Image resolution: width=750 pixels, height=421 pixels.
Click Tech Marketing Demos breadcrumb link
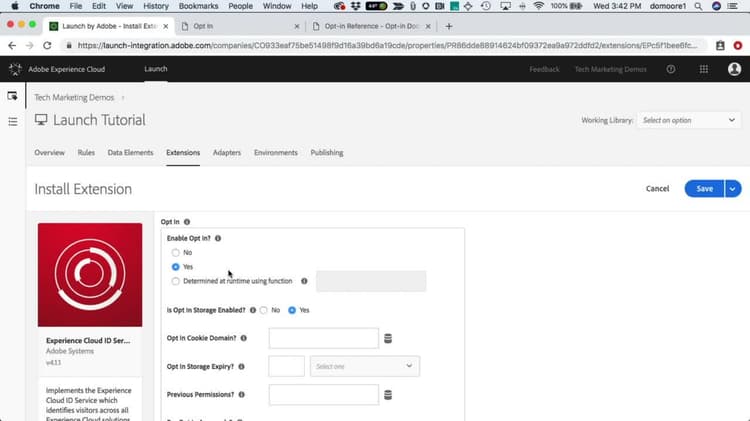click(x=74, y=98)
